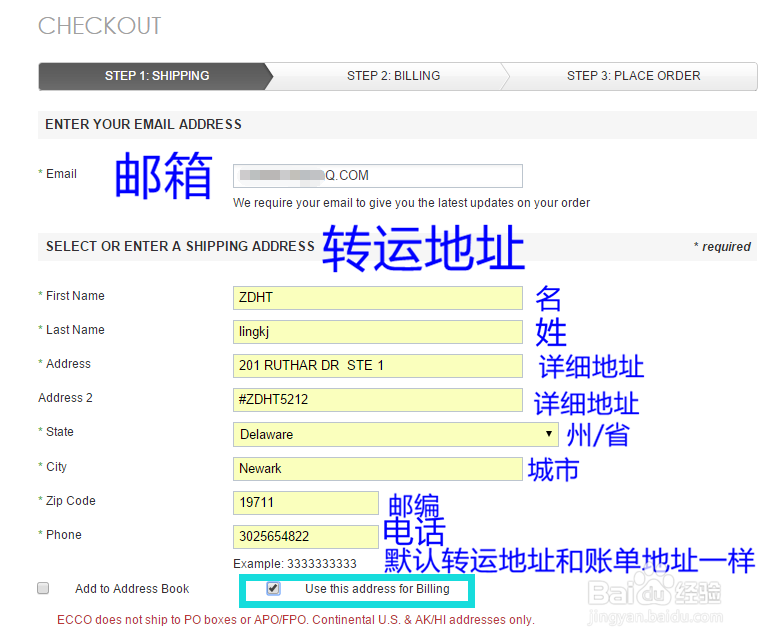Select the Address field with 201 RUTHAR DR
Viewport: 767px width, 644px height.
tap(378, 366)
